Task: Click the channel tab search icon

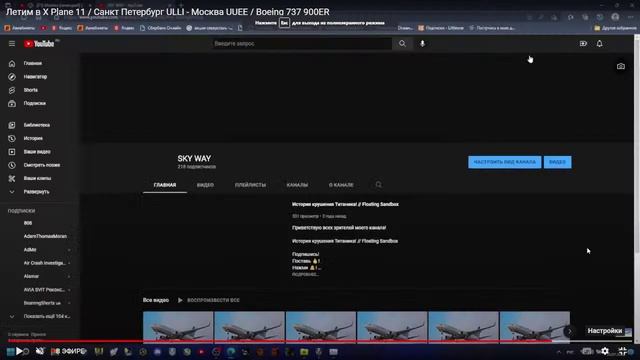Action: click(x=379, y=185)
